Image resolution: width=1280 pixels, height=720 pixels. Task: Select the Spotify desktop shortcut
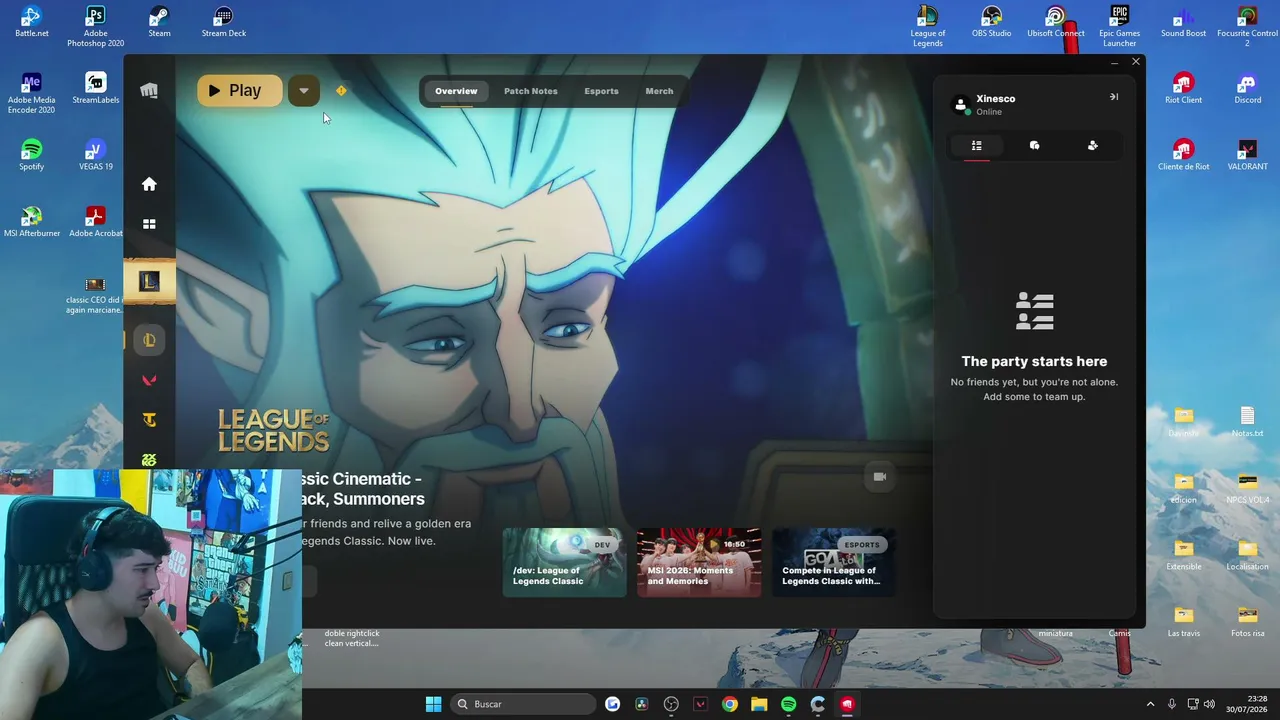pyautogui.click(x=31, y=155)
